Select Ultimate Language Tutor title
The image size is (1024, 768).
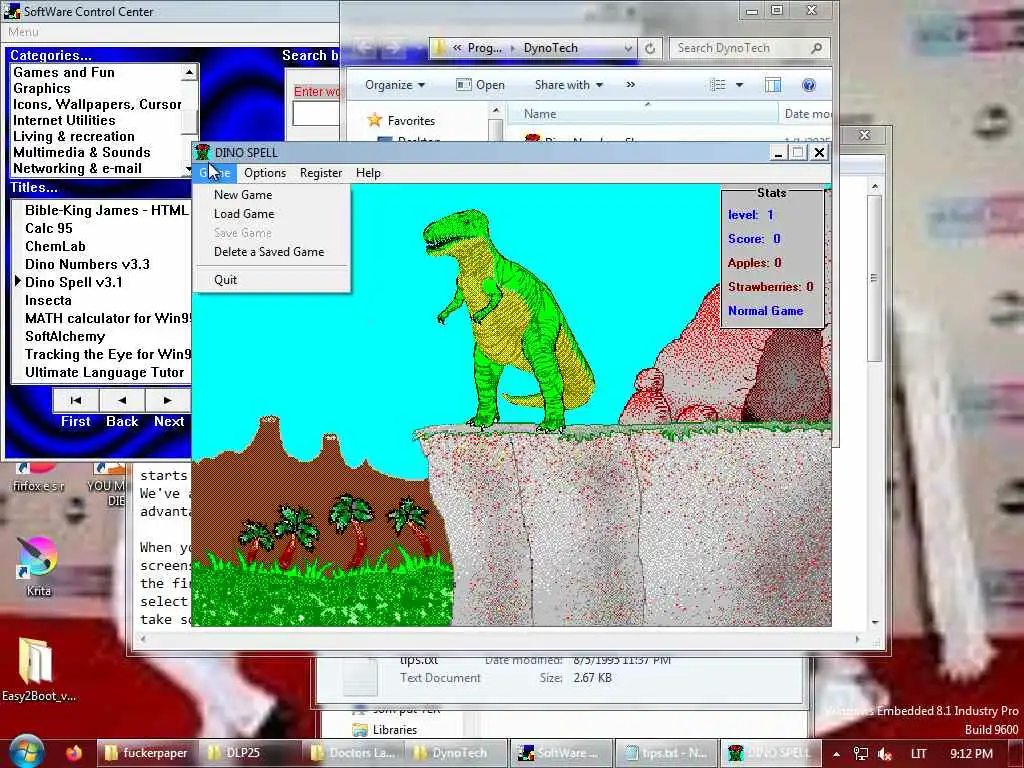point(104,372)
